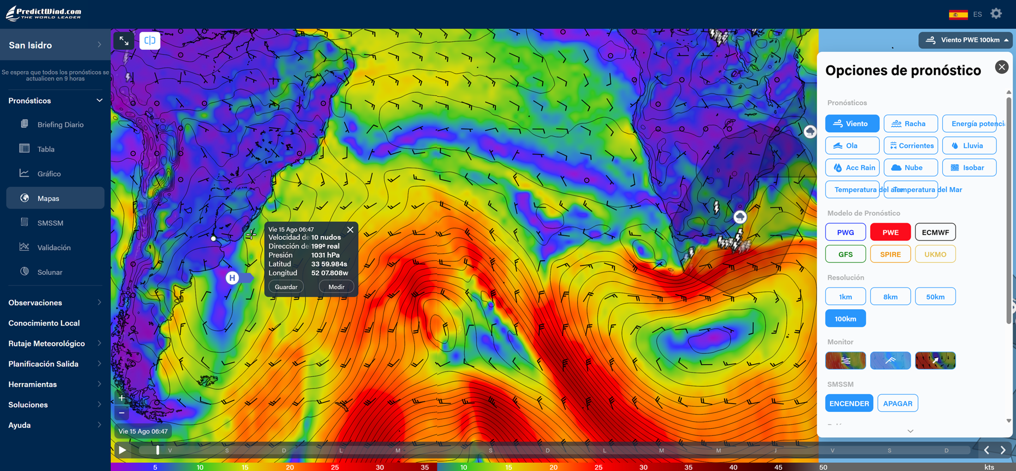Open the settings gear
Image resolution: width=1016 pixels, height=471 pixels.
[996, 14]
